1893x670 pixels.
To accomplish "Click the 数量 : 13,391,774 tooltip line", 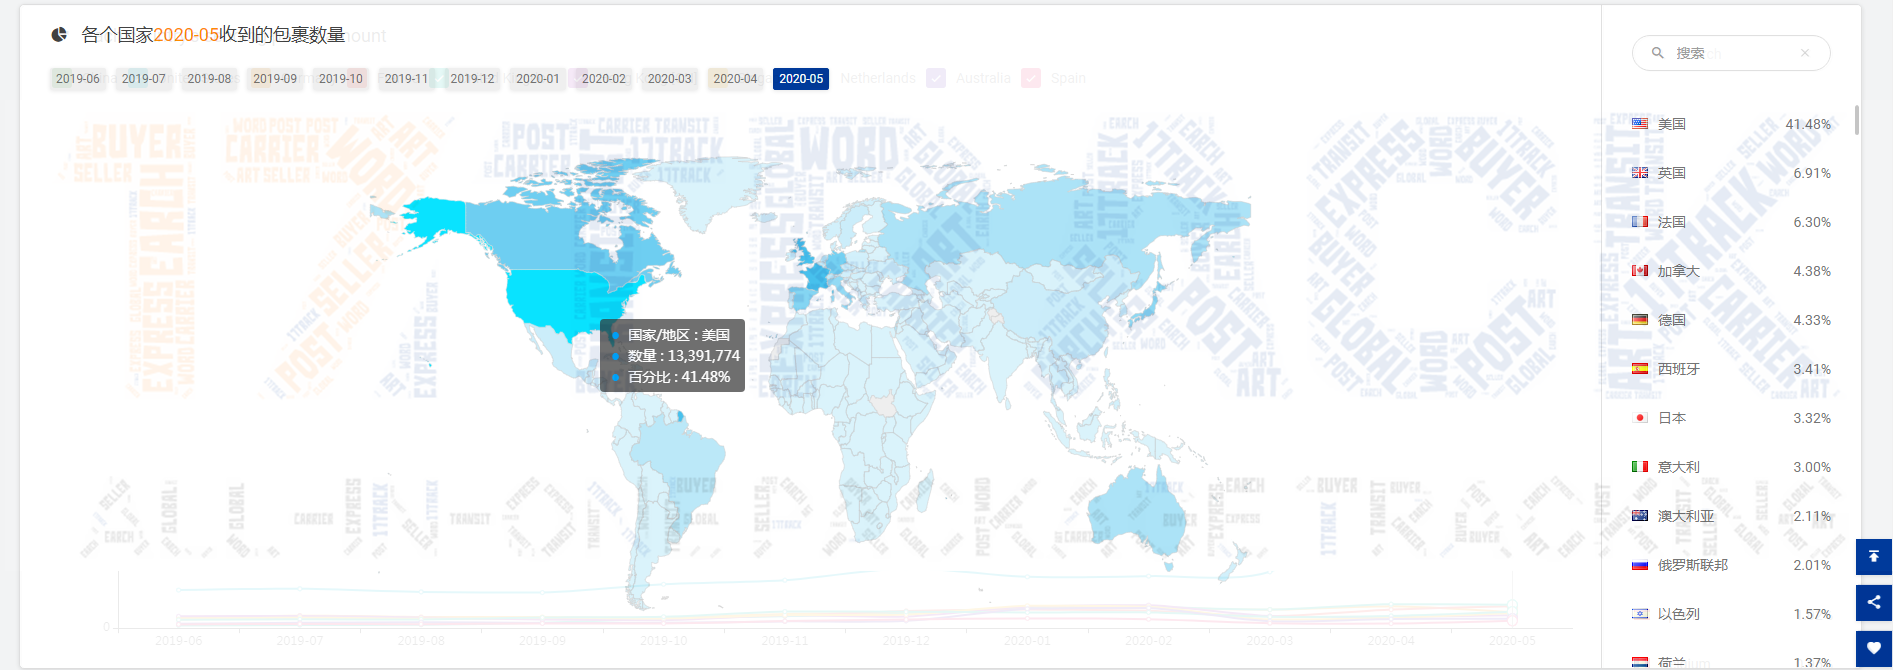I will 684,356.
